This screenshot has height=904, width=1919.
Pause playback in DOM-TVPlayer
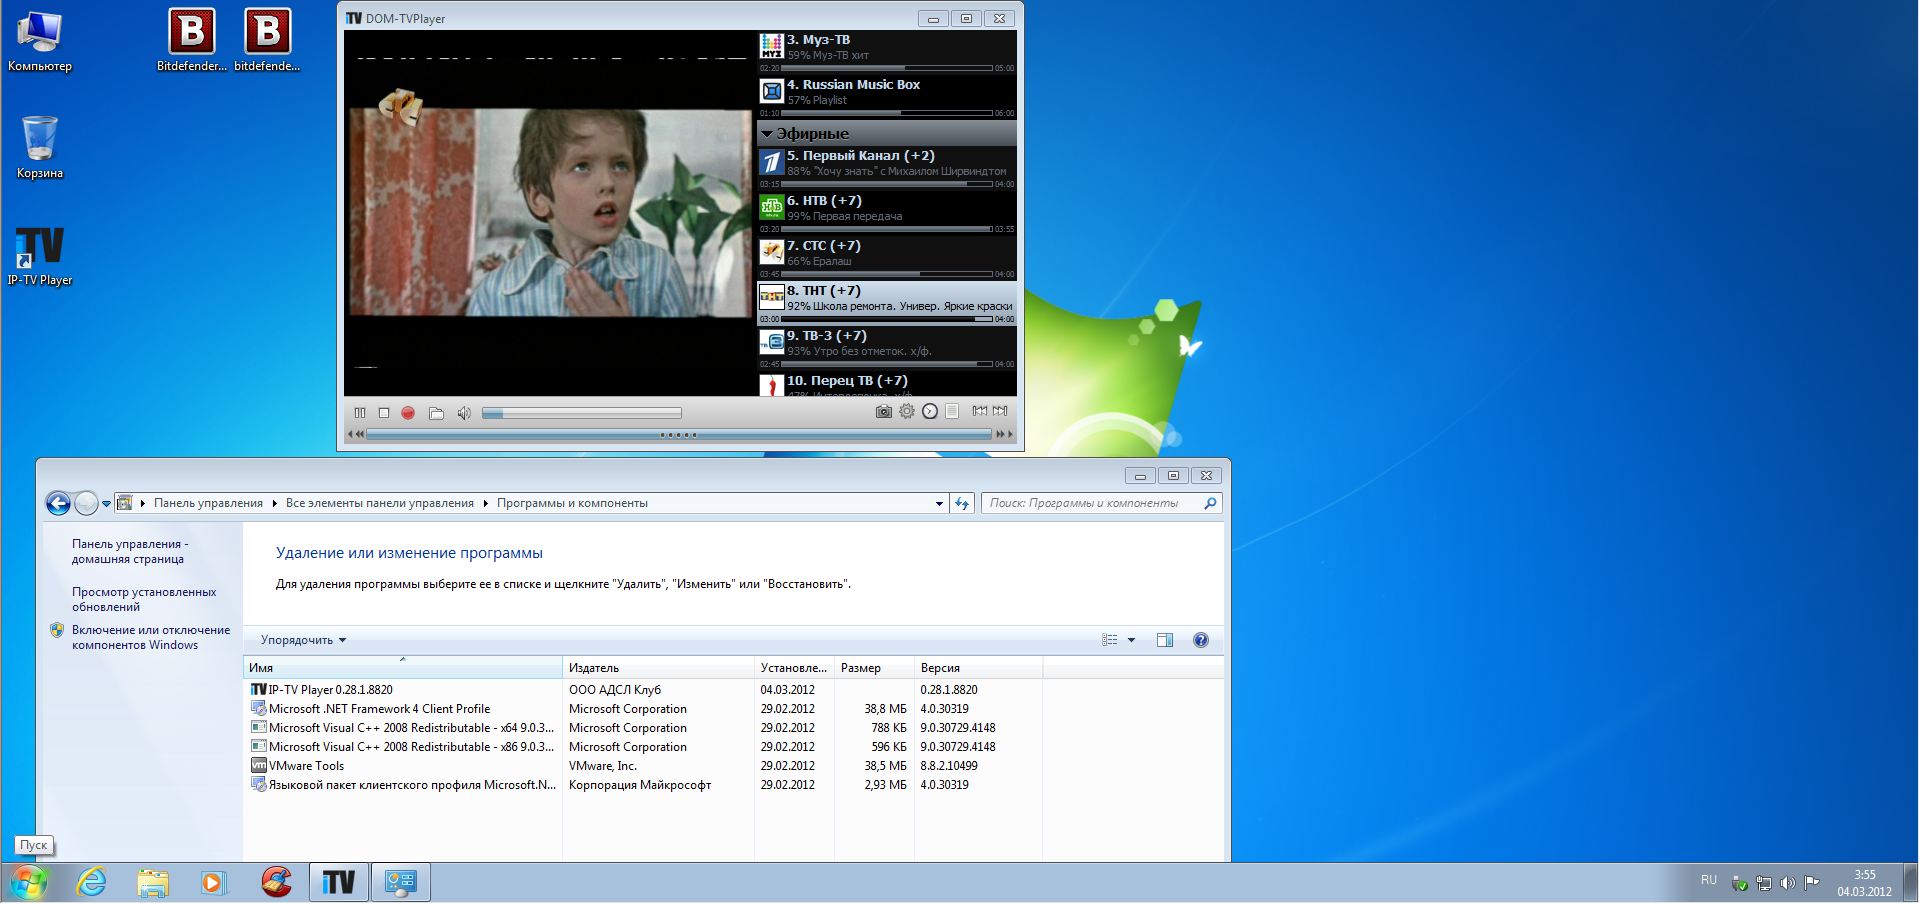click(x=360, y=413)
